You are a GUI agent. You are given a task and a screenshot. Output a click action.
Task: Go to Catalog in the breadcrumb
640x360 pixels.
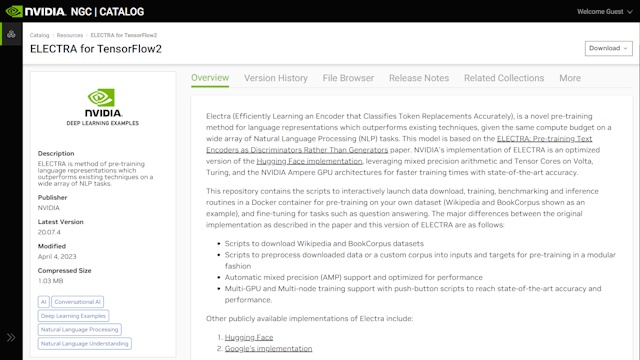tap(39, 35)
